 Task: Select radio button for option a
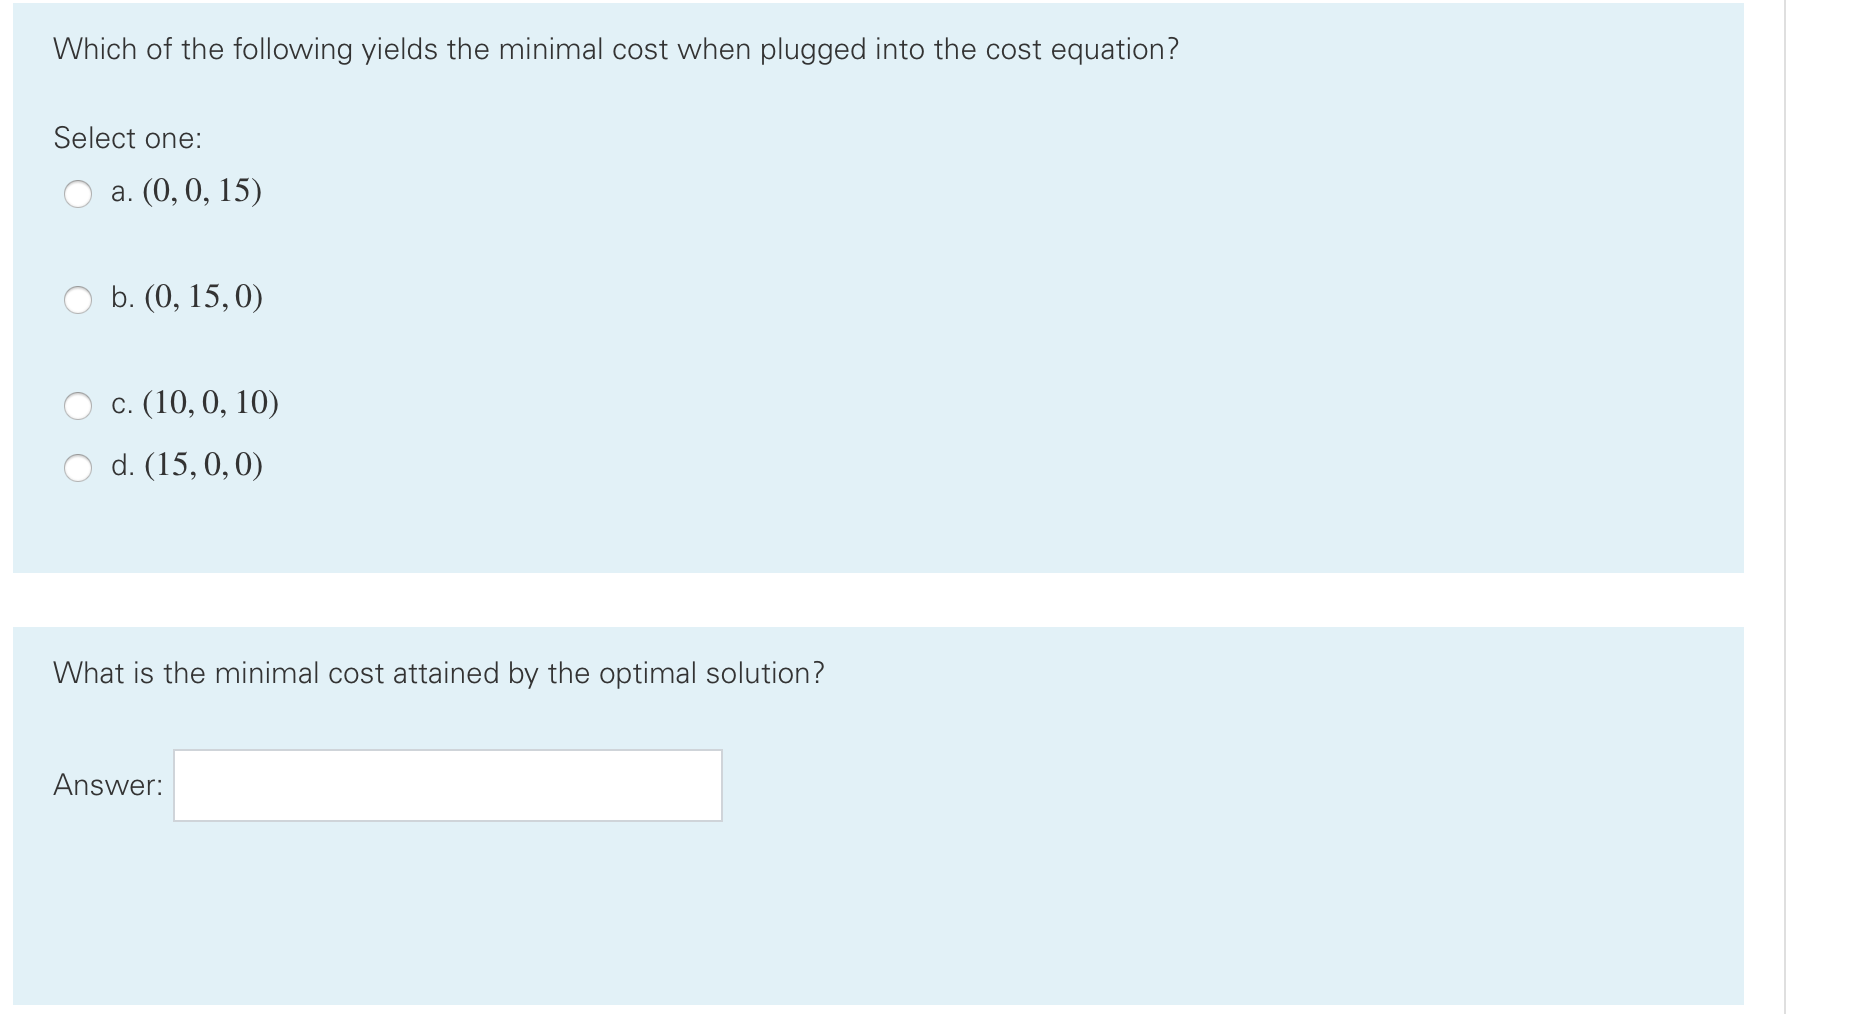coord(78,193)
